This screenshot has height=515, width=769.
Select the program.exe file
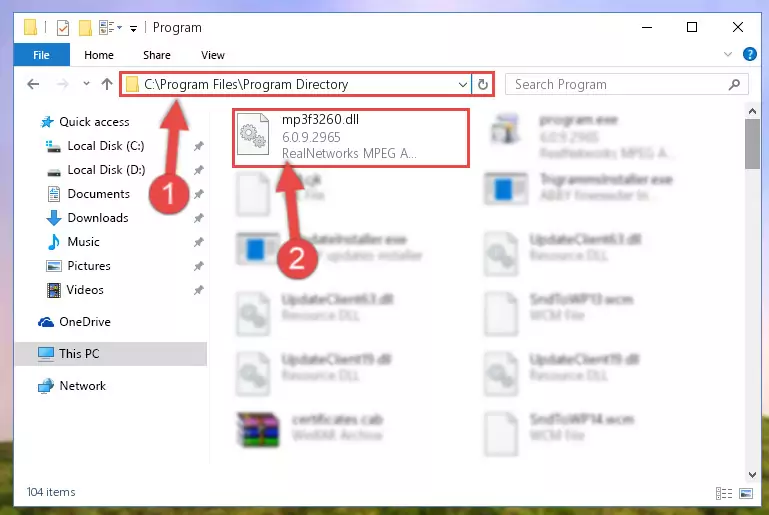[583, 136]
